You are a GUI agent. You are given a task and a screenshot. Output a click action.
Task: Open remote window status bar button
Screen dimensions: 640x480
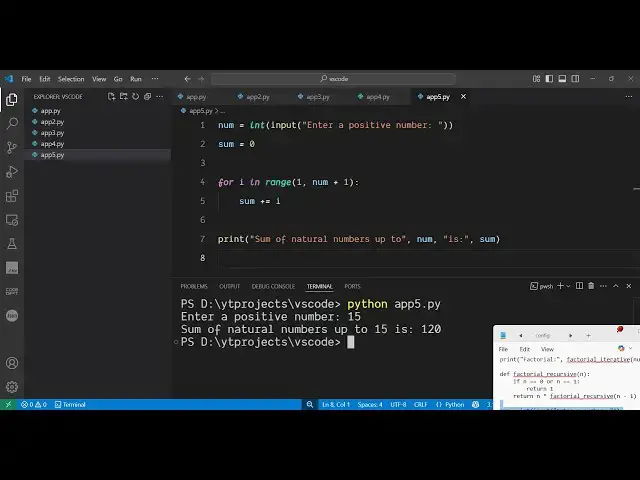8,404
